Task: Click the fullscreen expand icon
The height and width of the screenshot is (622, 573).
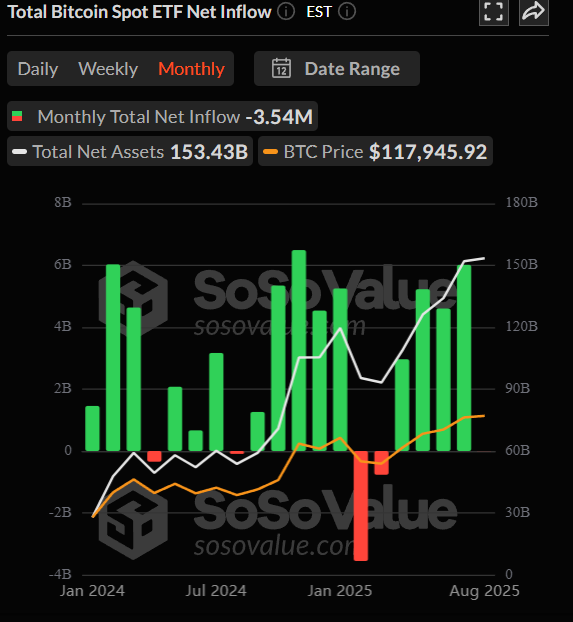Action: point(494,12)
